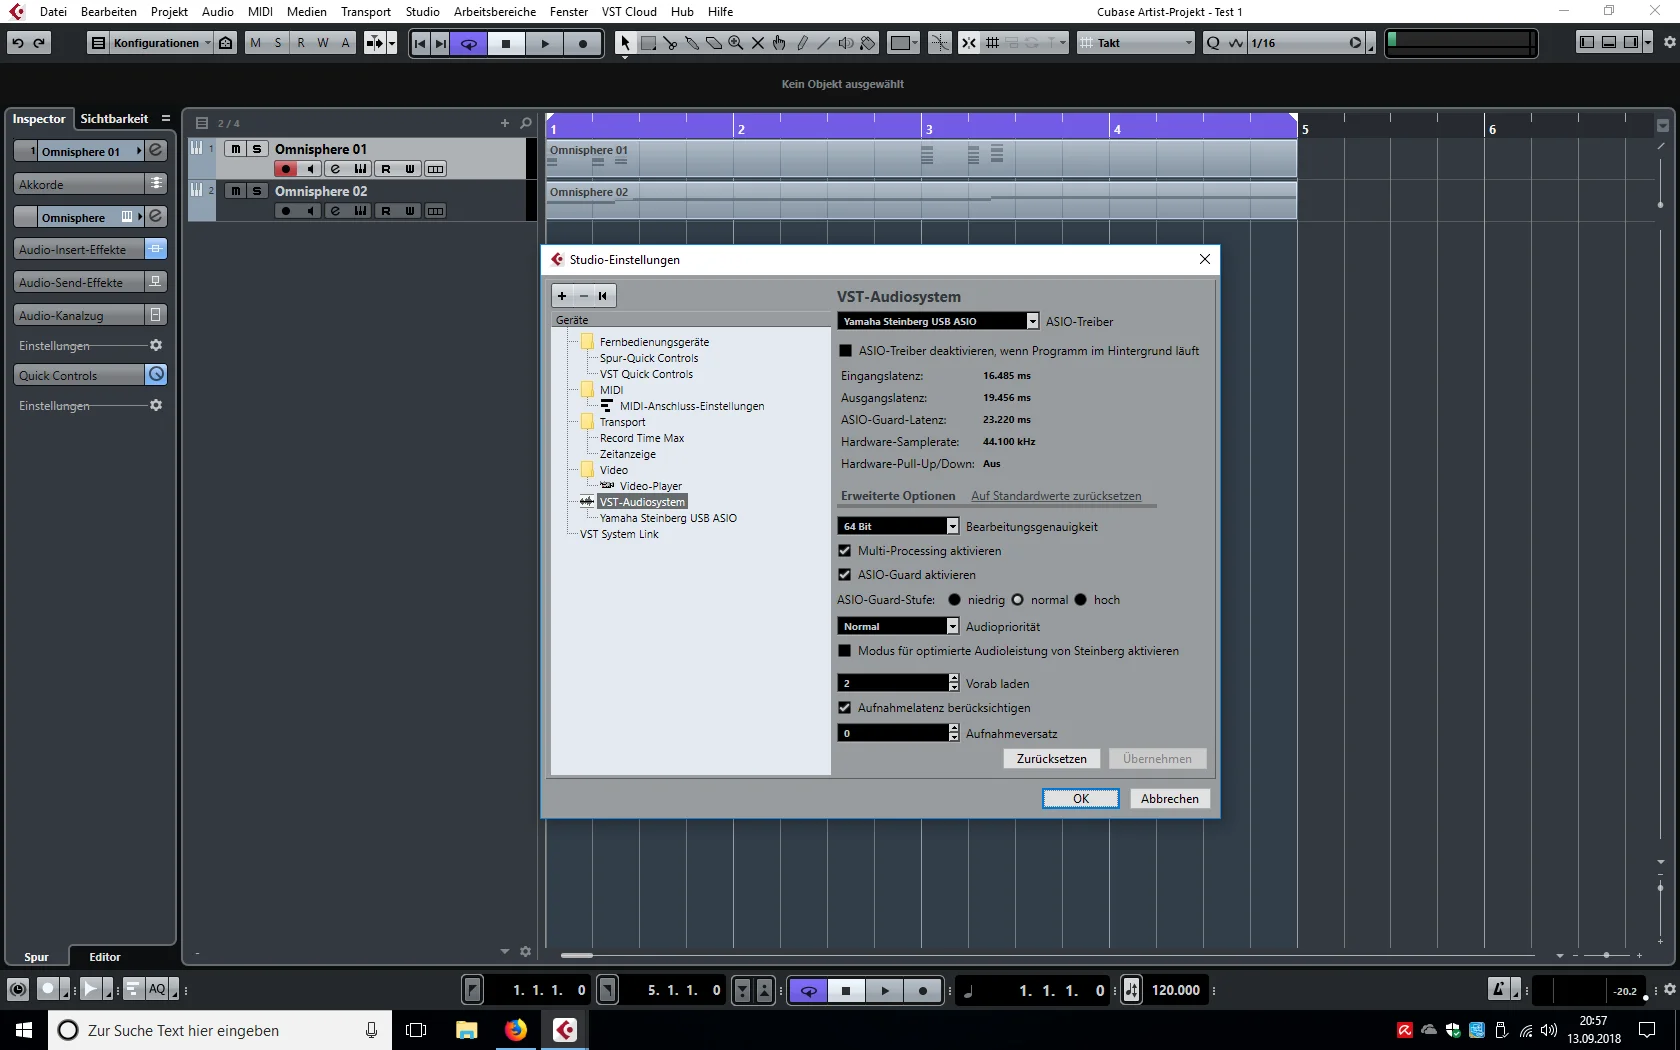Uncheck ASIO-Guard aktivieren
This screenshot has height=1050, width=1680.
845,575
